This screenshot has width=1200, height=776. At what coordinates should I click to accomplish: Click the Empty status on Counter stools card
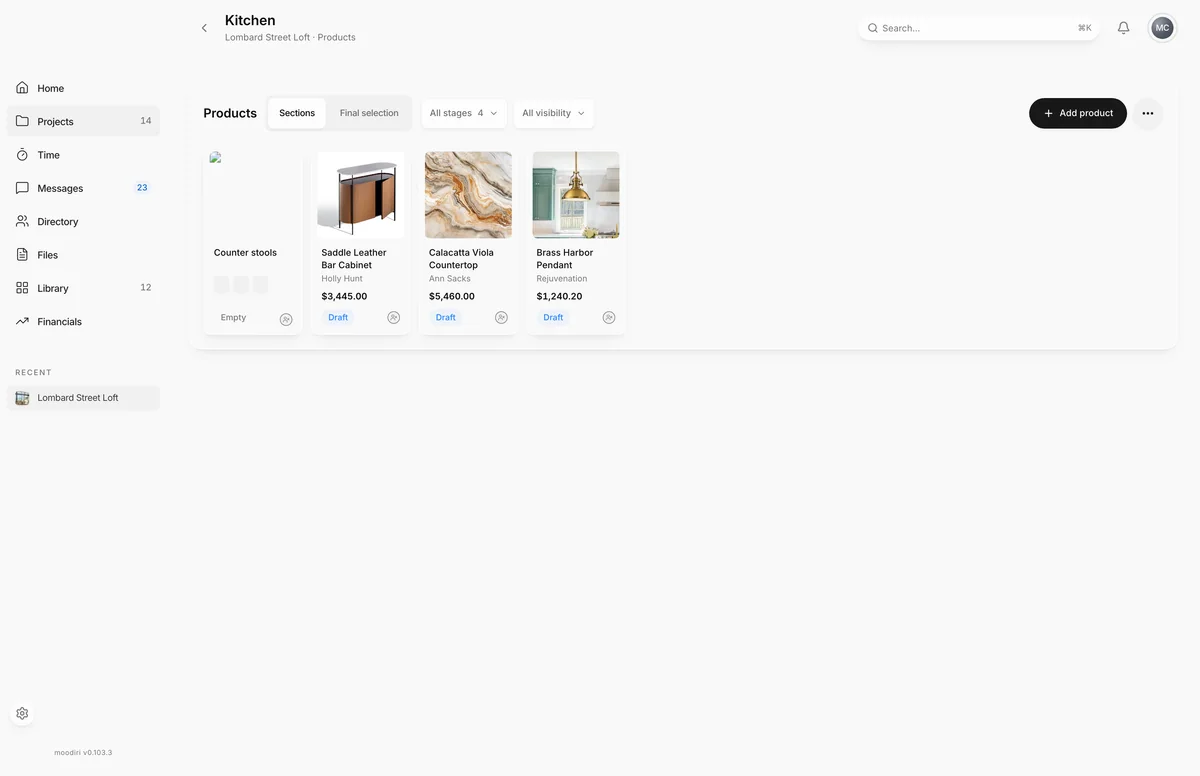click(233, 317)
